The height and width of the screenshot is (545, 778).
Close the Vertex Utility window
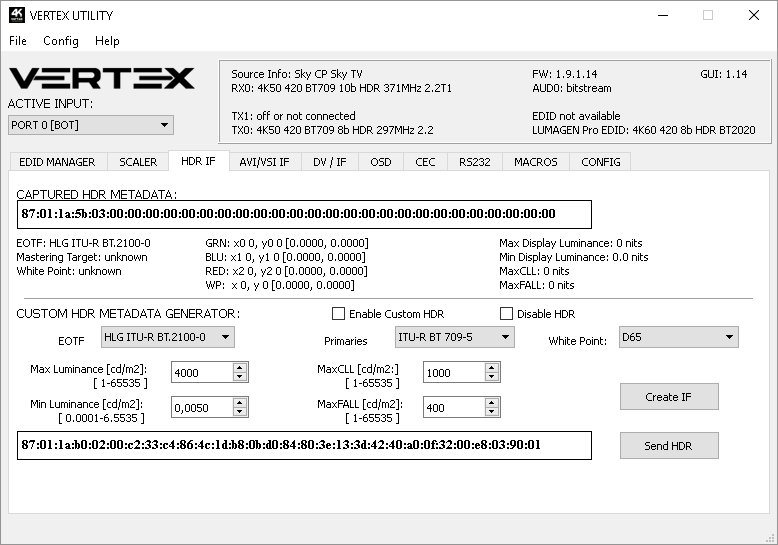[754, 15]
